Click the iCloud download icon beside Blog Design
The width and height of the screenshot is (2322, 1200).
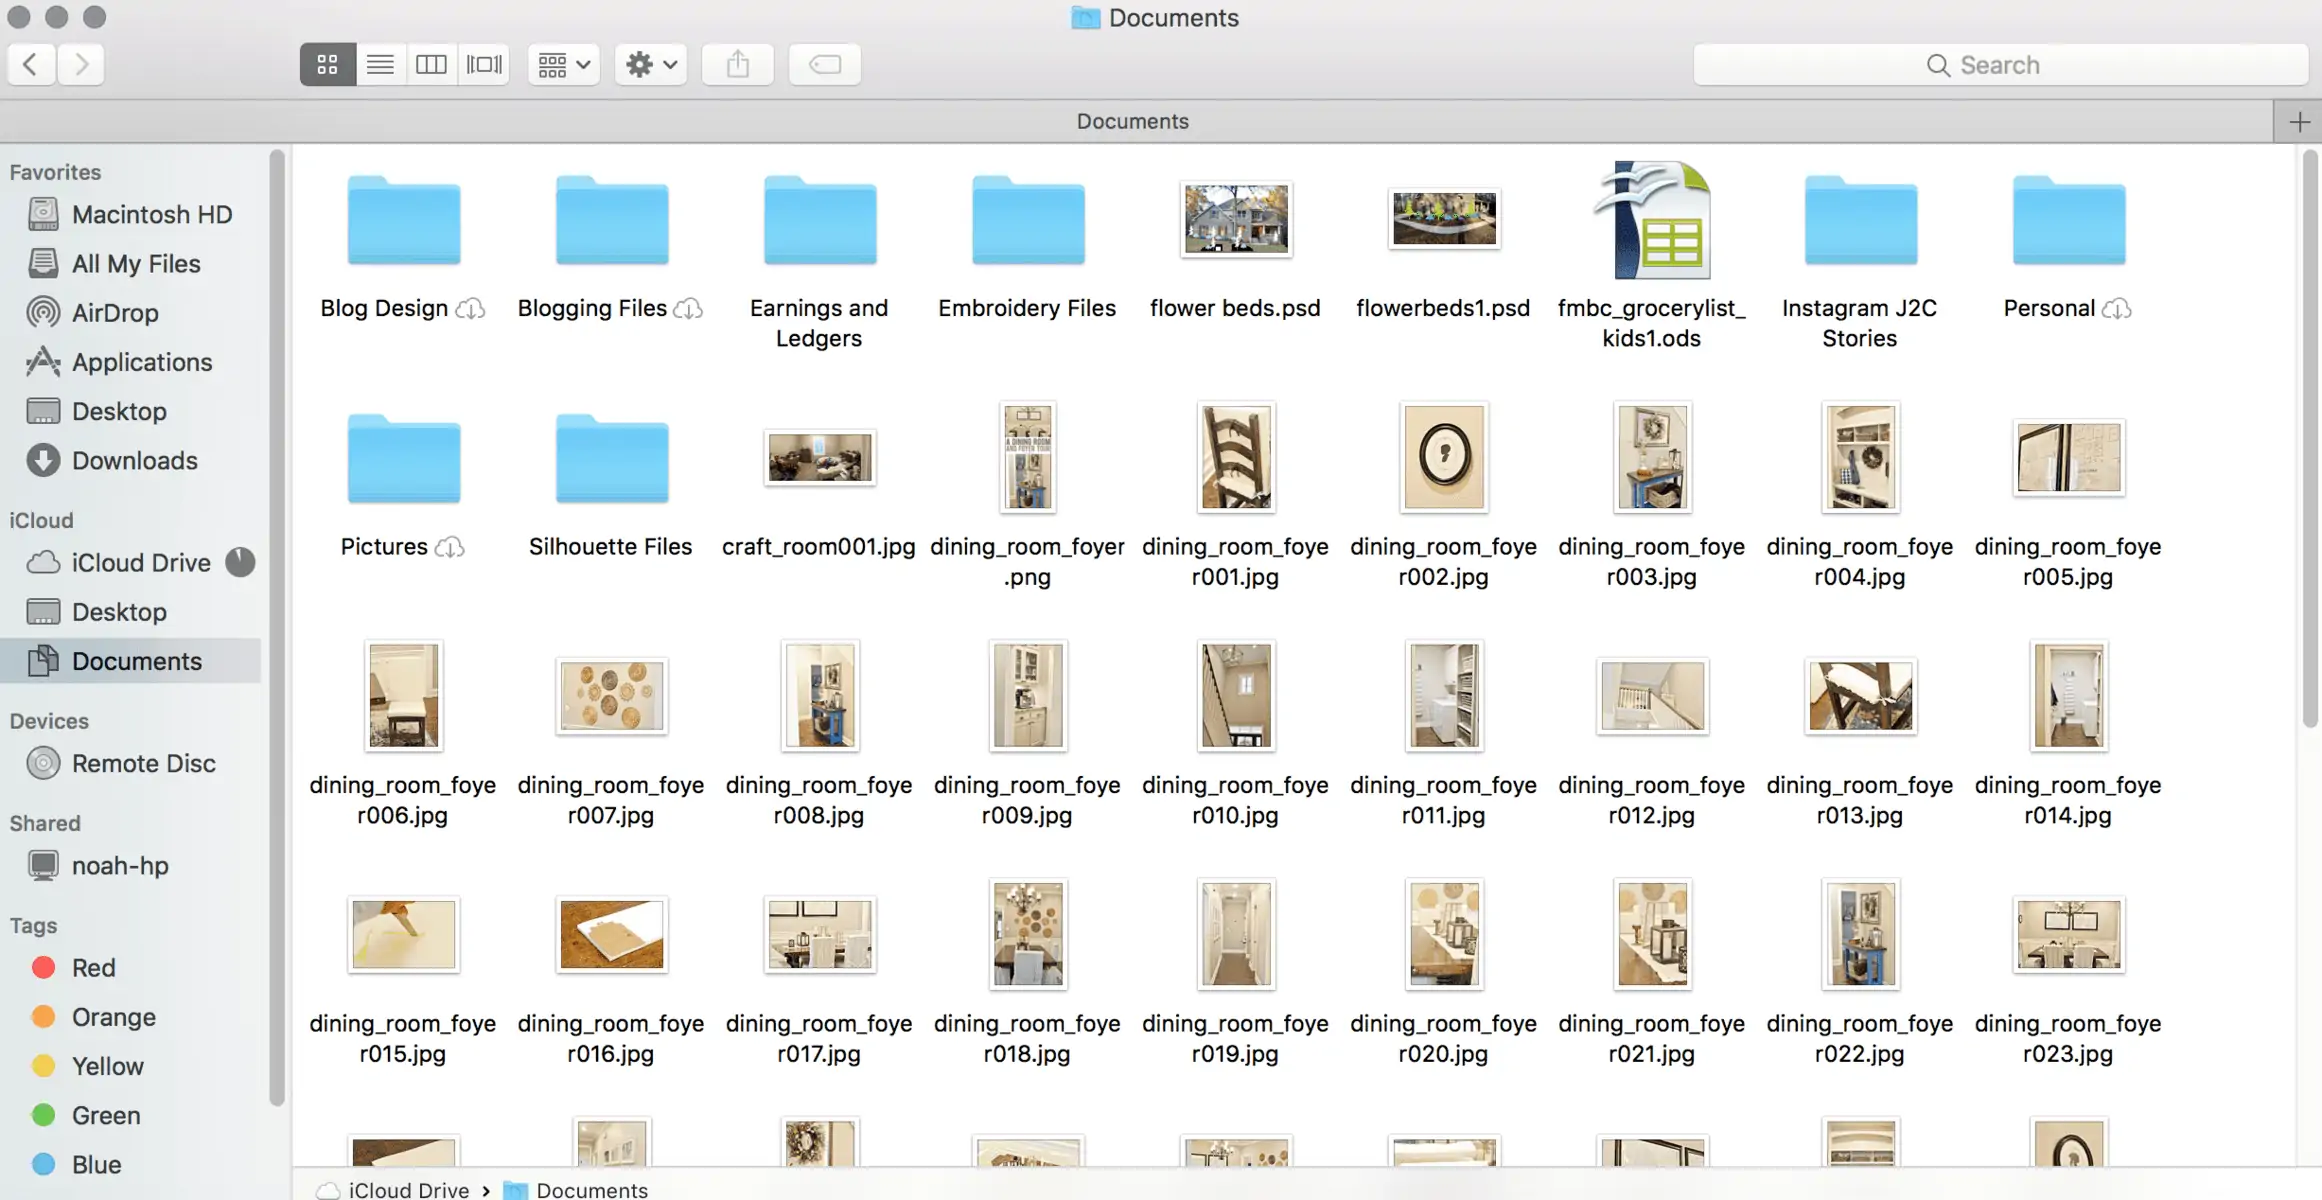coord(470,309)
